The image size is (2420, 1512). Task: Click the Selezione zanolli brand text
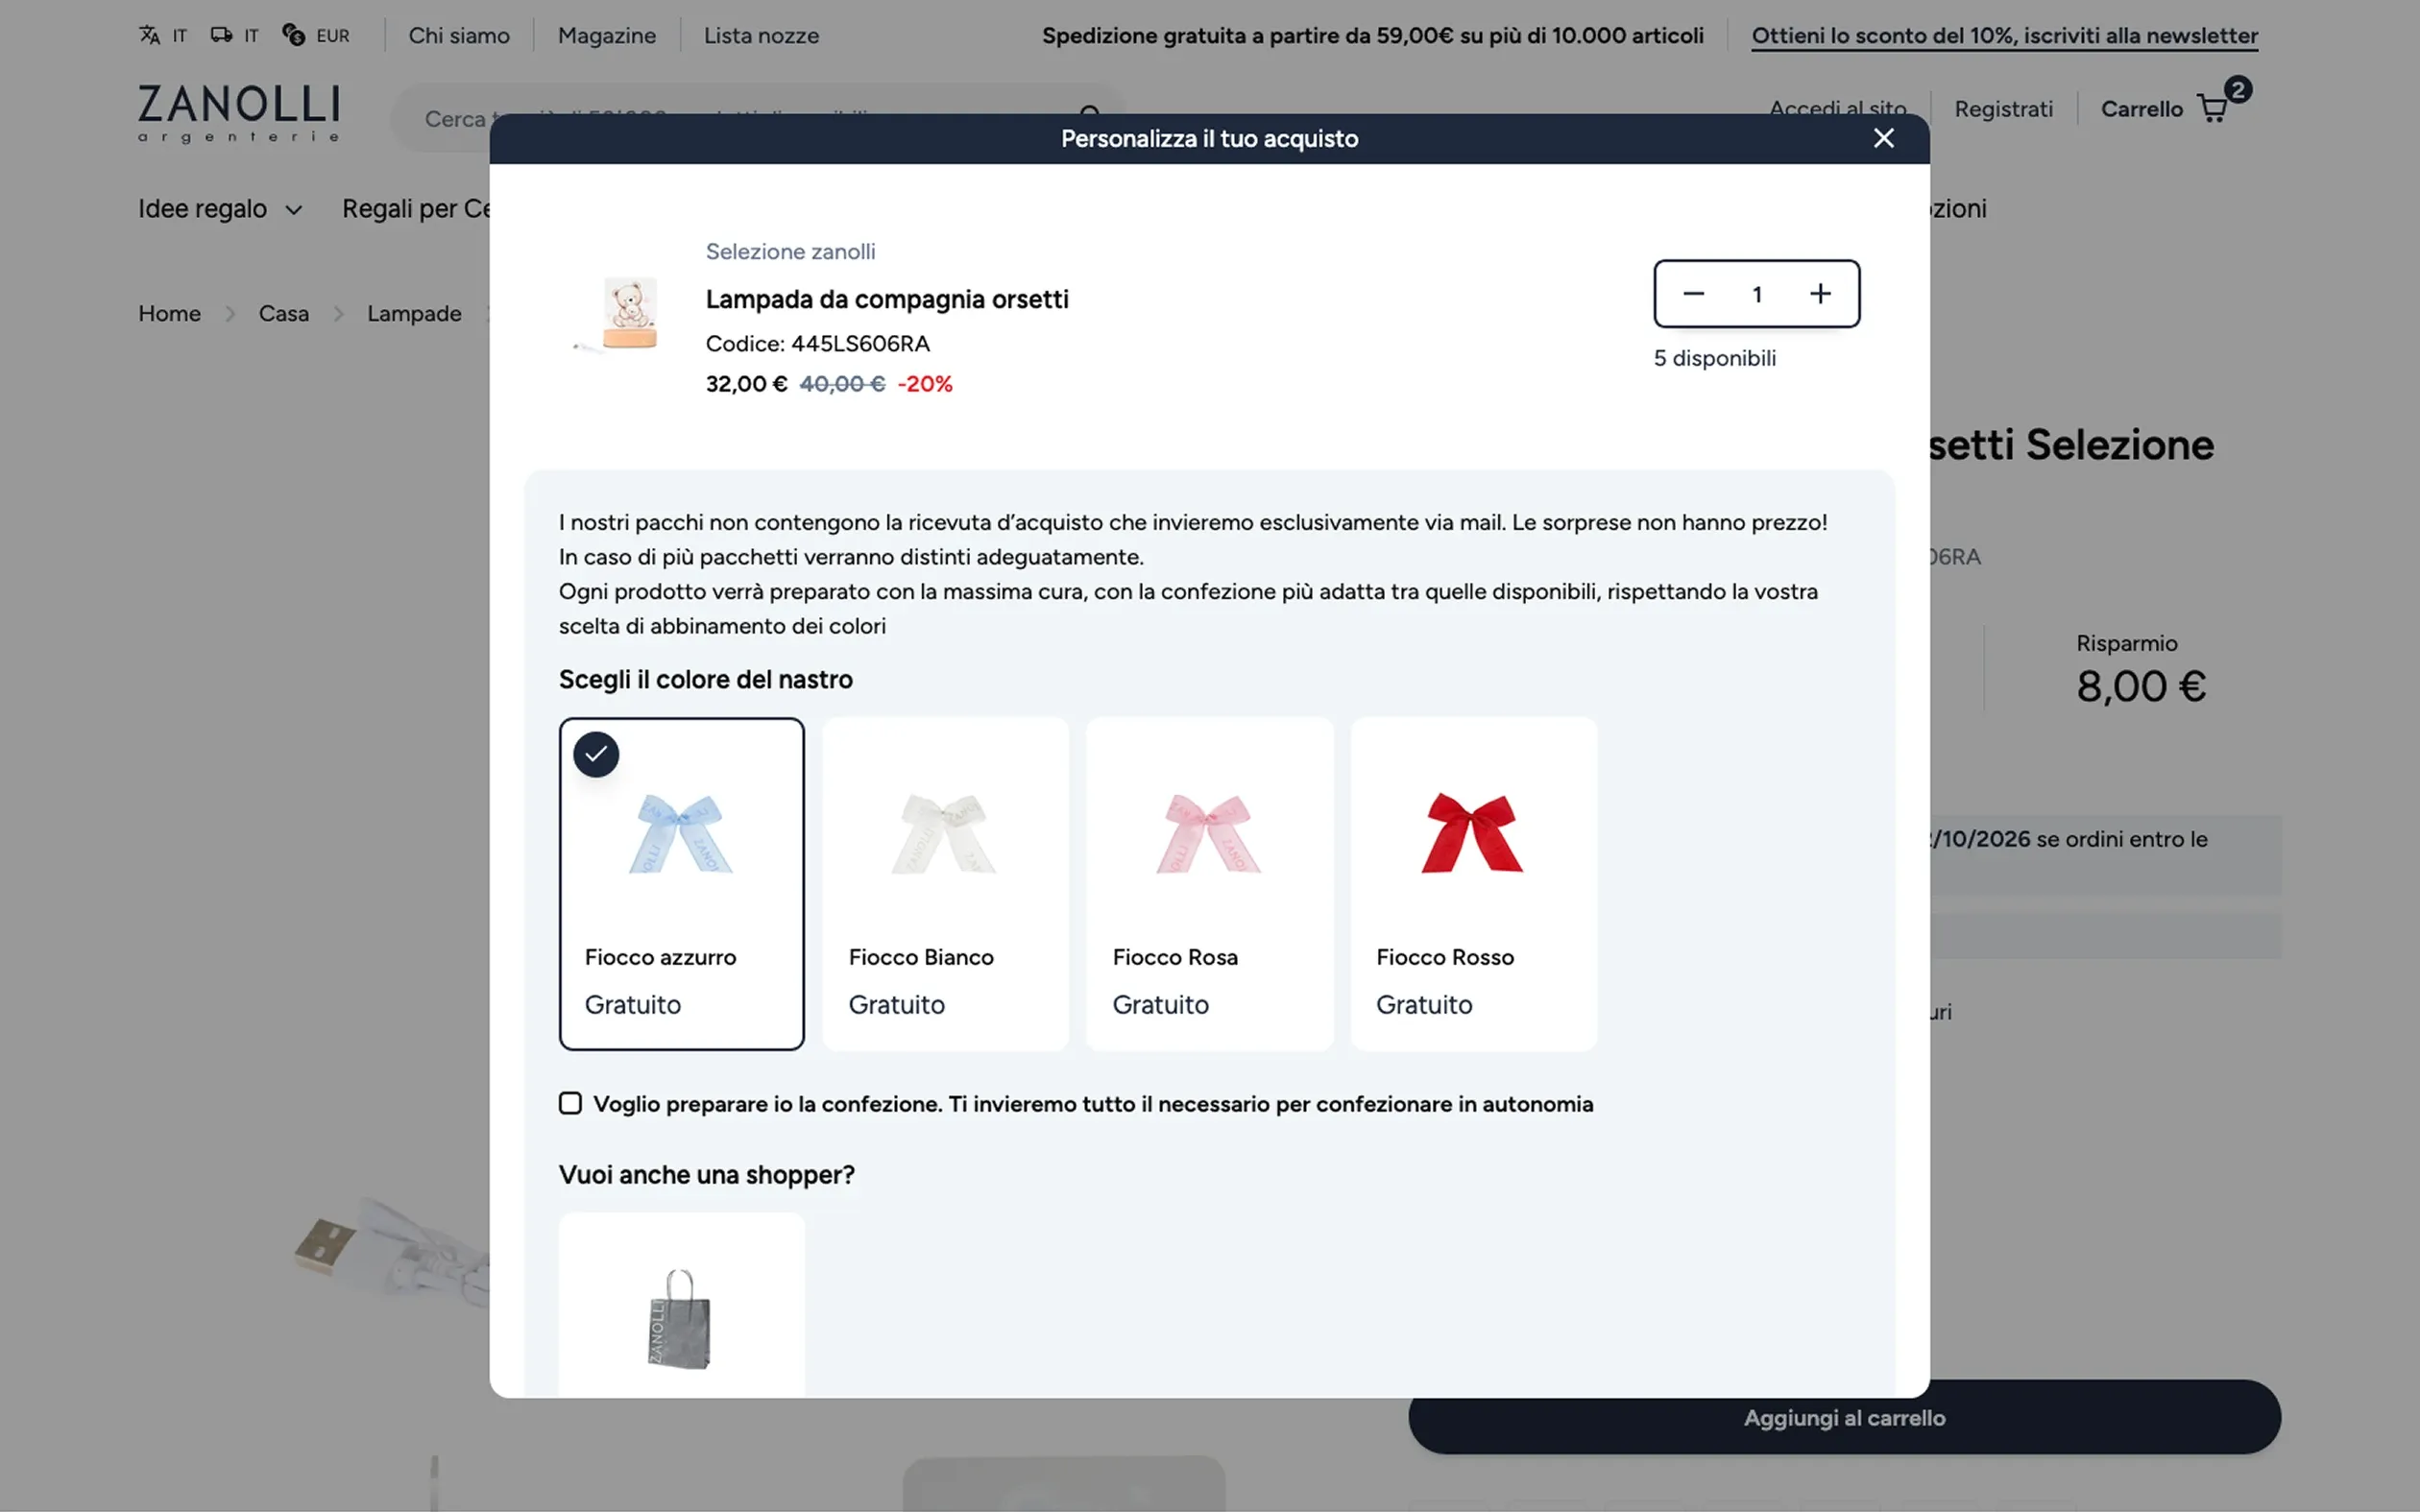(x=790, y=251)
